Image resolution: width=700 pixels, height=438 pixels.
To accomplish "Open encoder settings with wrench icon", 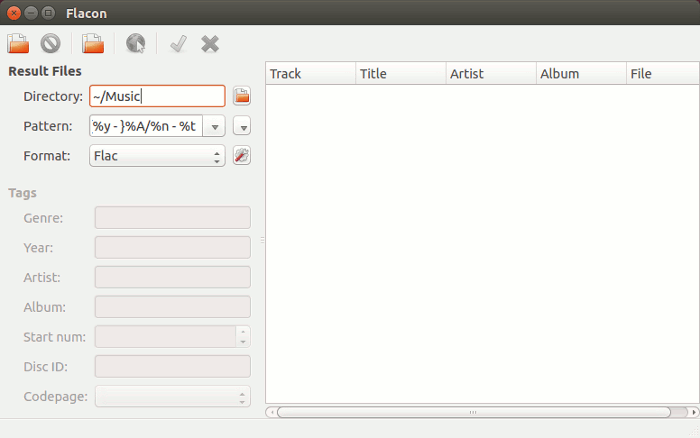I will [x=242, y=155].
